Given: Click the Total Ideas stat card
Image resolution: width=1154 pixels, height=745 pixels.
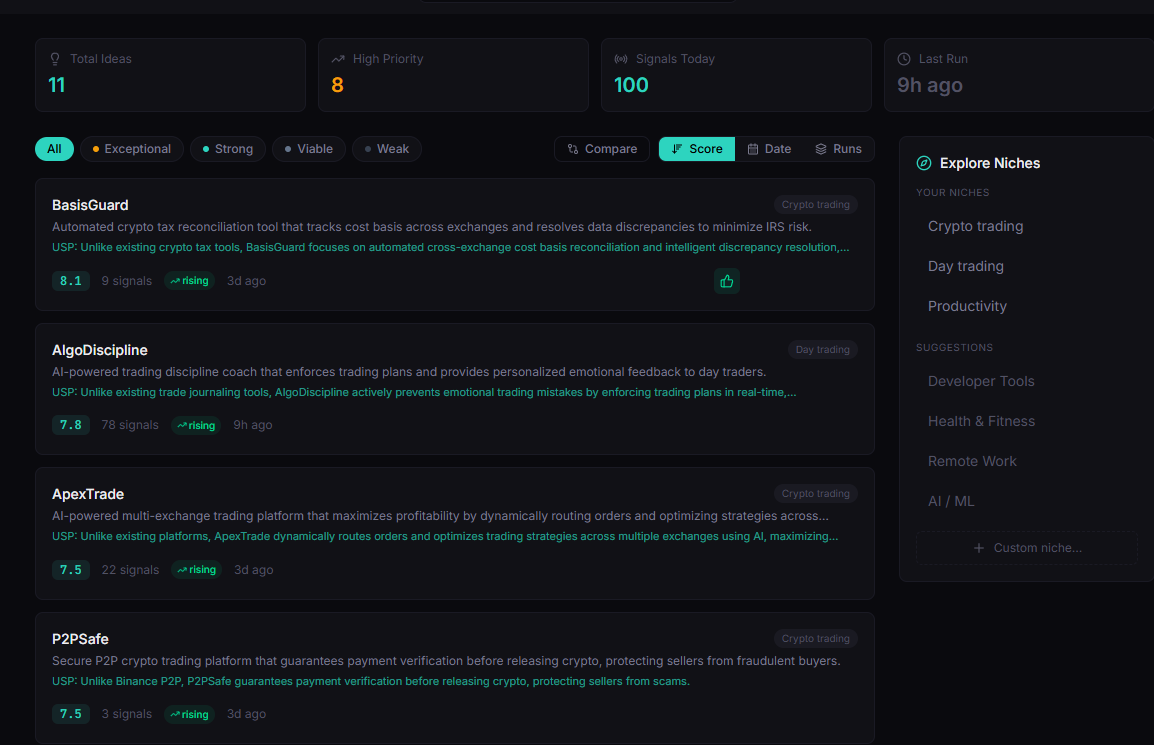Looking at the screenshot, I should point(170,75).
